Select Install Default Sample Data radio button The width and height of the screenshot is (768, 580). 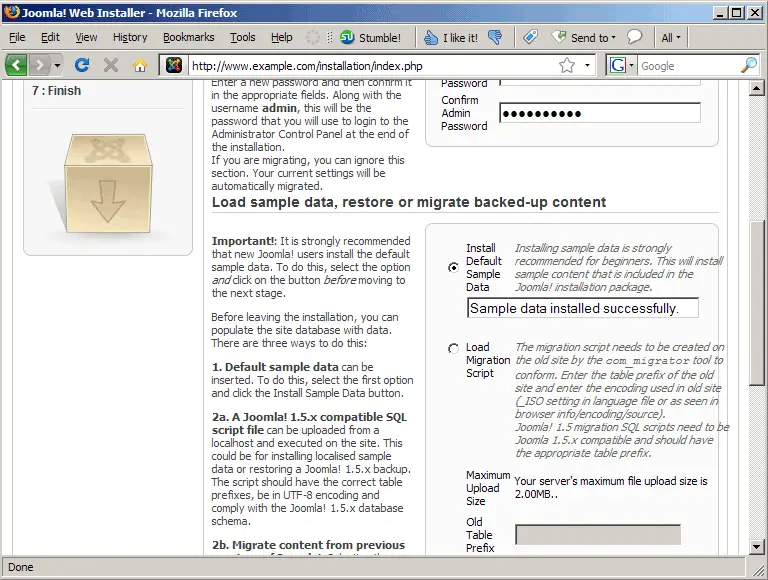click(454, 267)
